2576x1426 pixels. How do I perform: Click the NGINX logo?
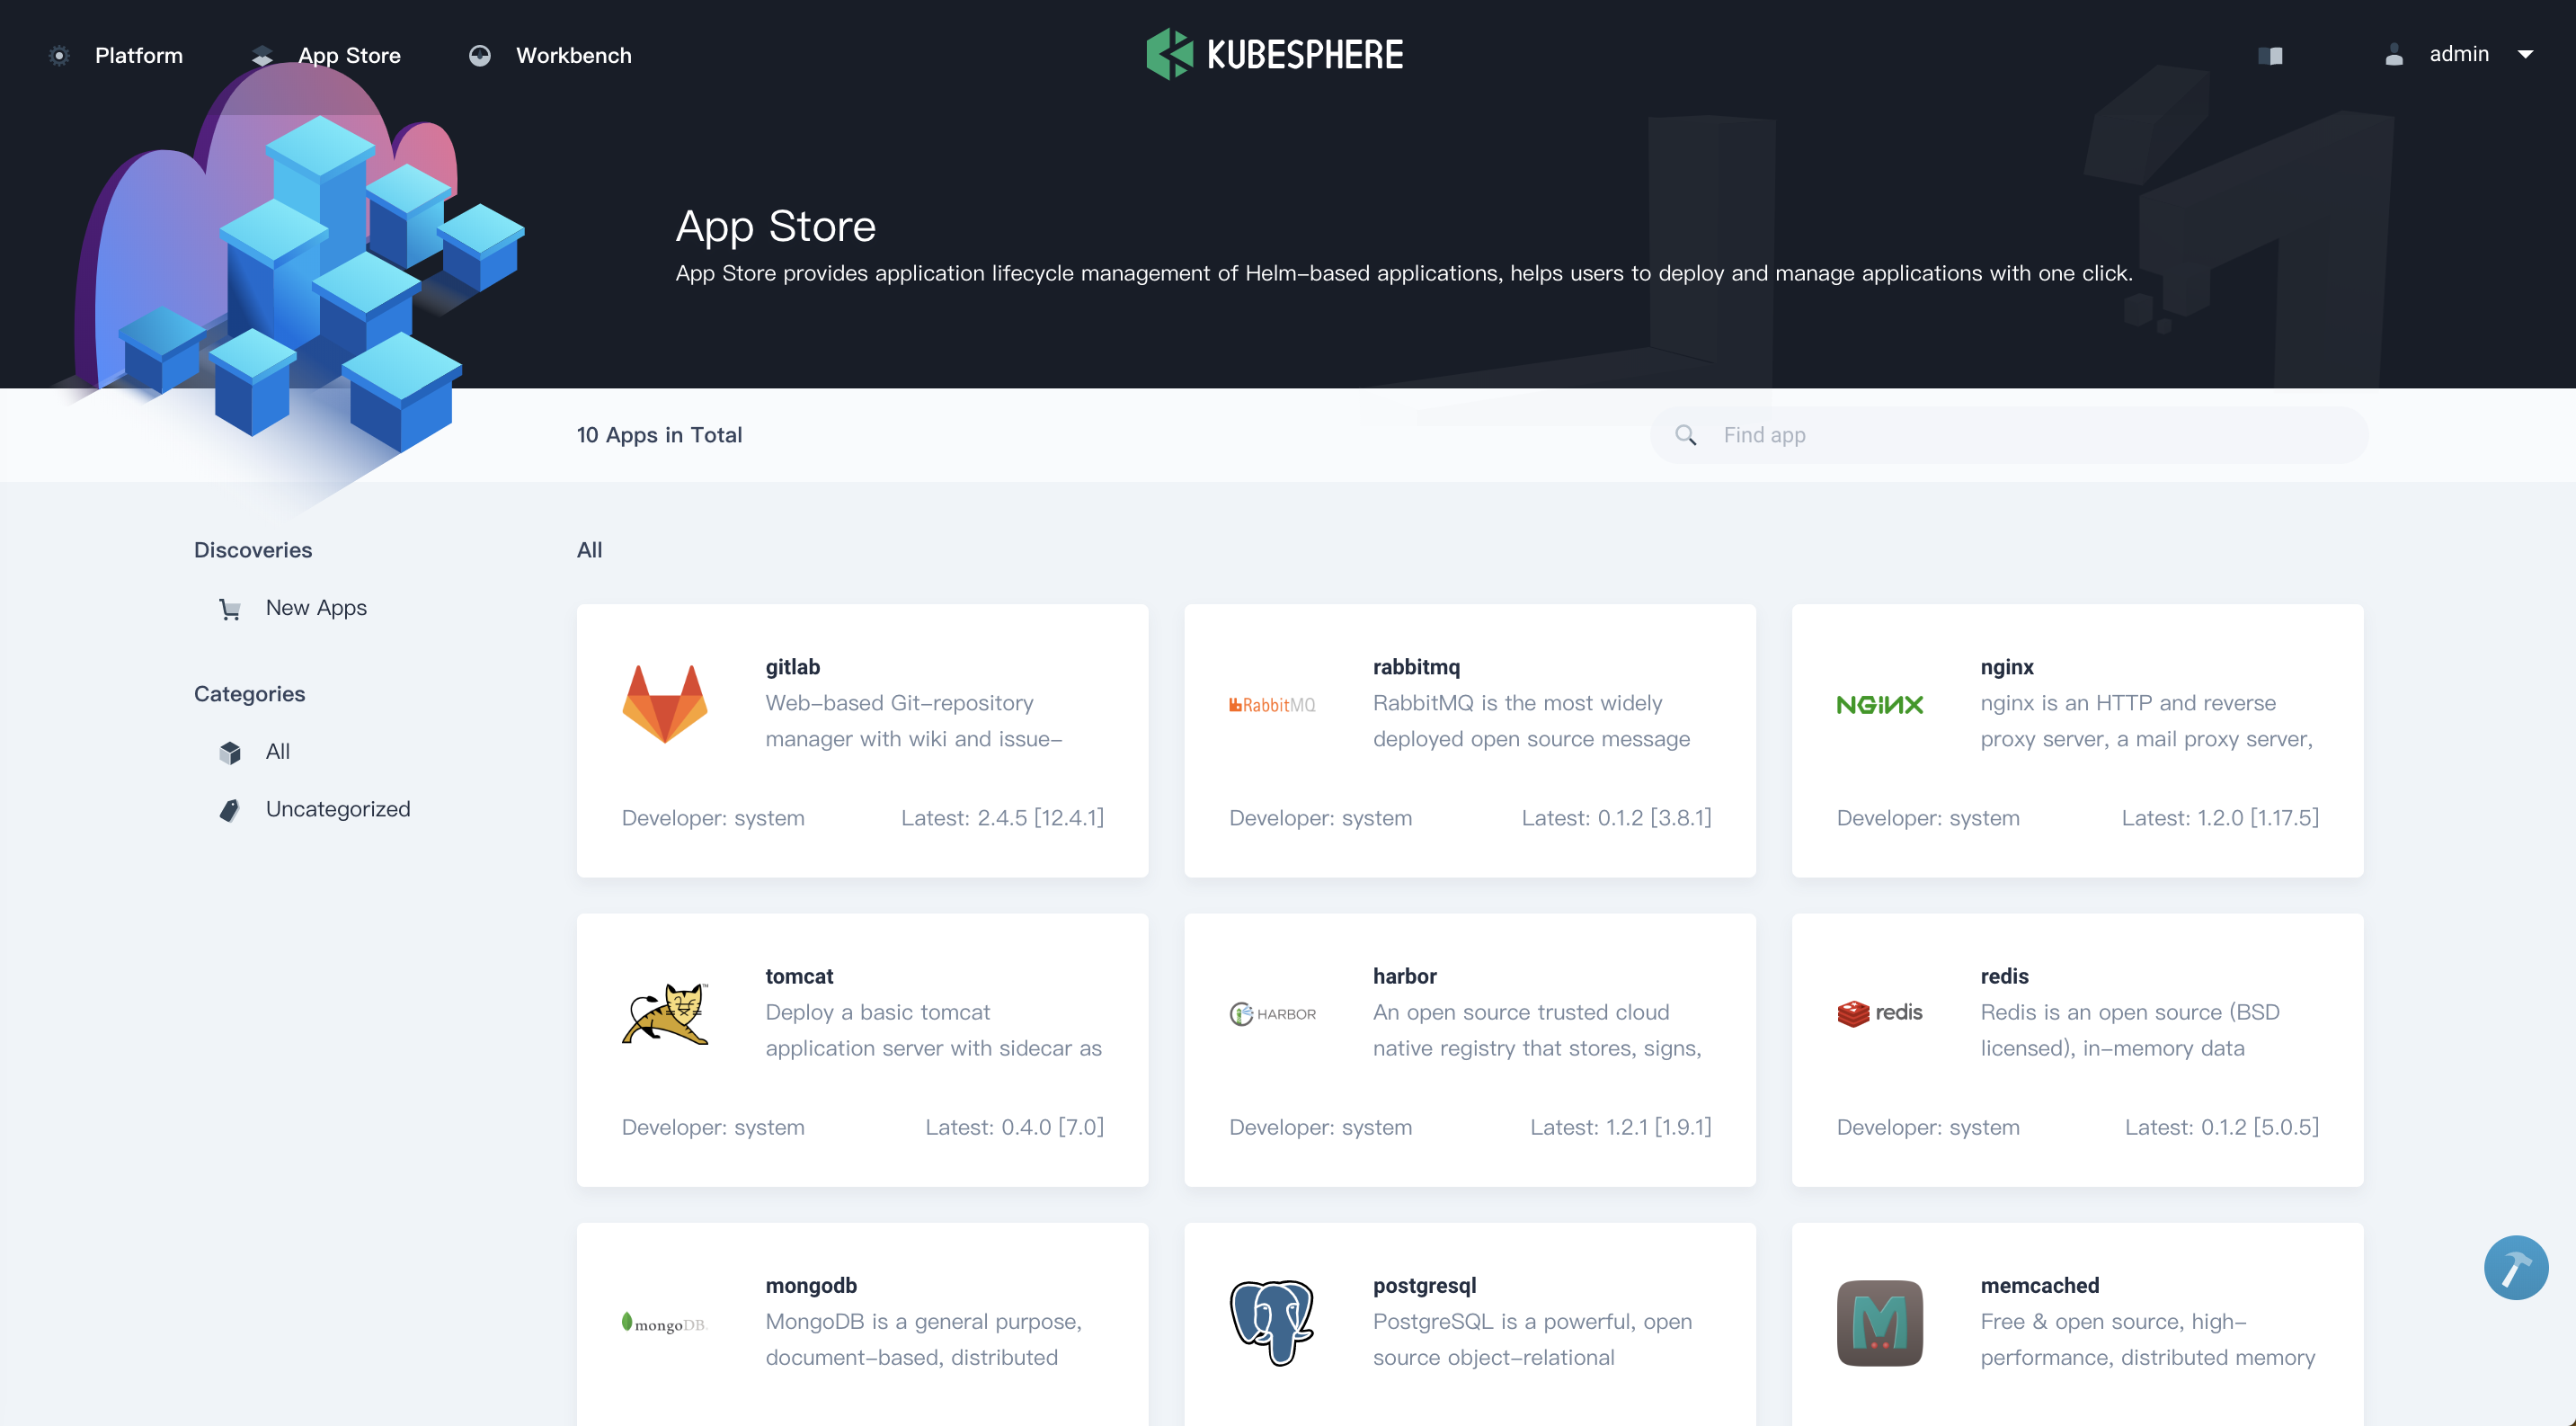1880,705
